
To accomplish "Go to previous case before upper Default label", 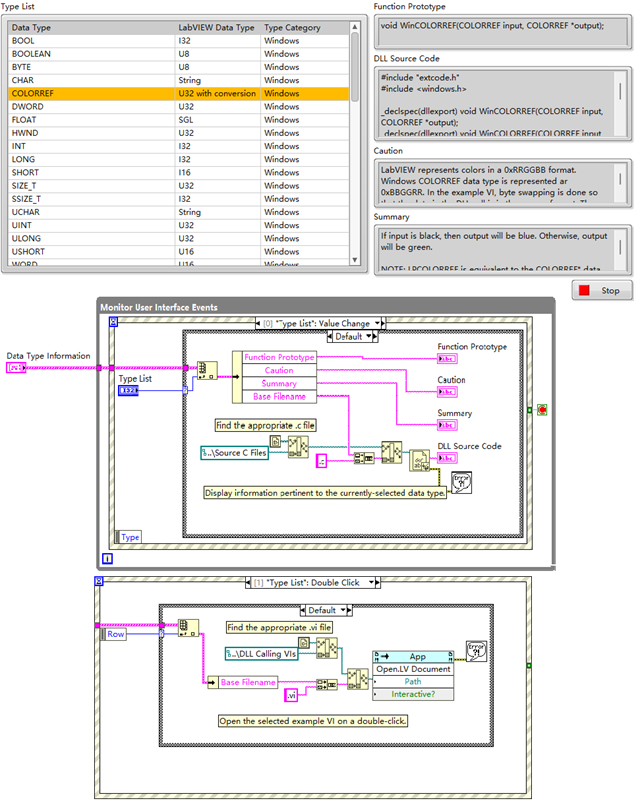I will [330, 337].
